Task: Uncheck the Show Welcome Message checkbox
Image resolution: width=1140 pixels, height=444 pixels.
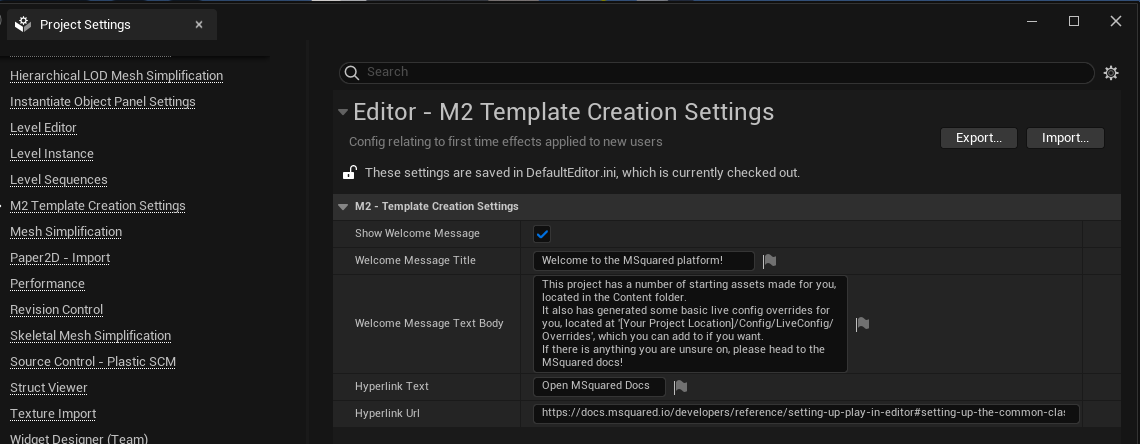Action: [542, 234]
